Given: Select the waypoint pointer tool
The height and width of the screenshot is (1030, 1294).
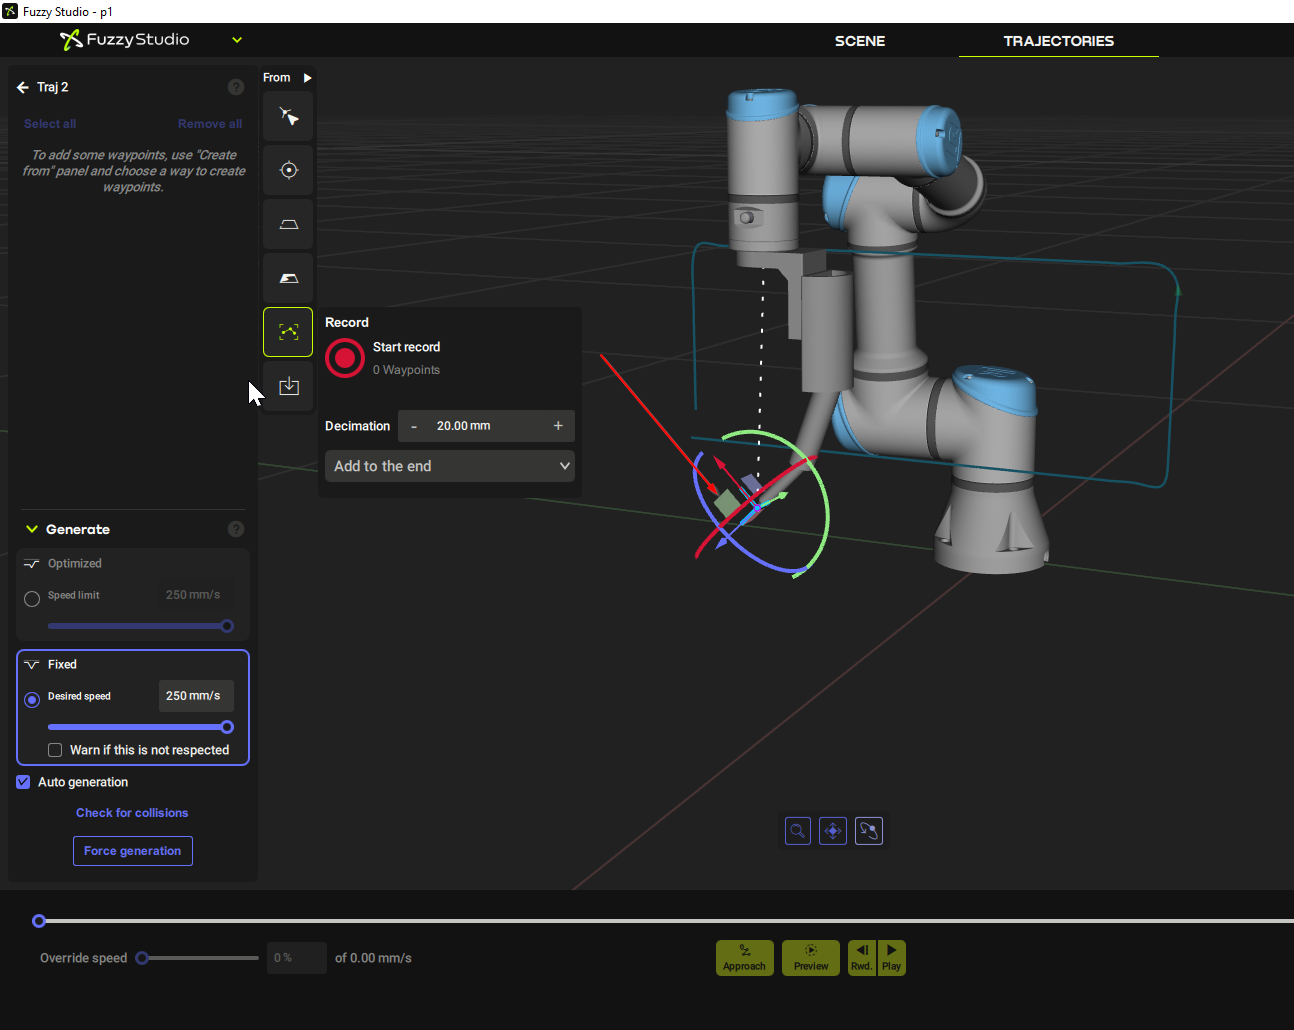Looking at the screenshot, I should [x=287, y=115].
